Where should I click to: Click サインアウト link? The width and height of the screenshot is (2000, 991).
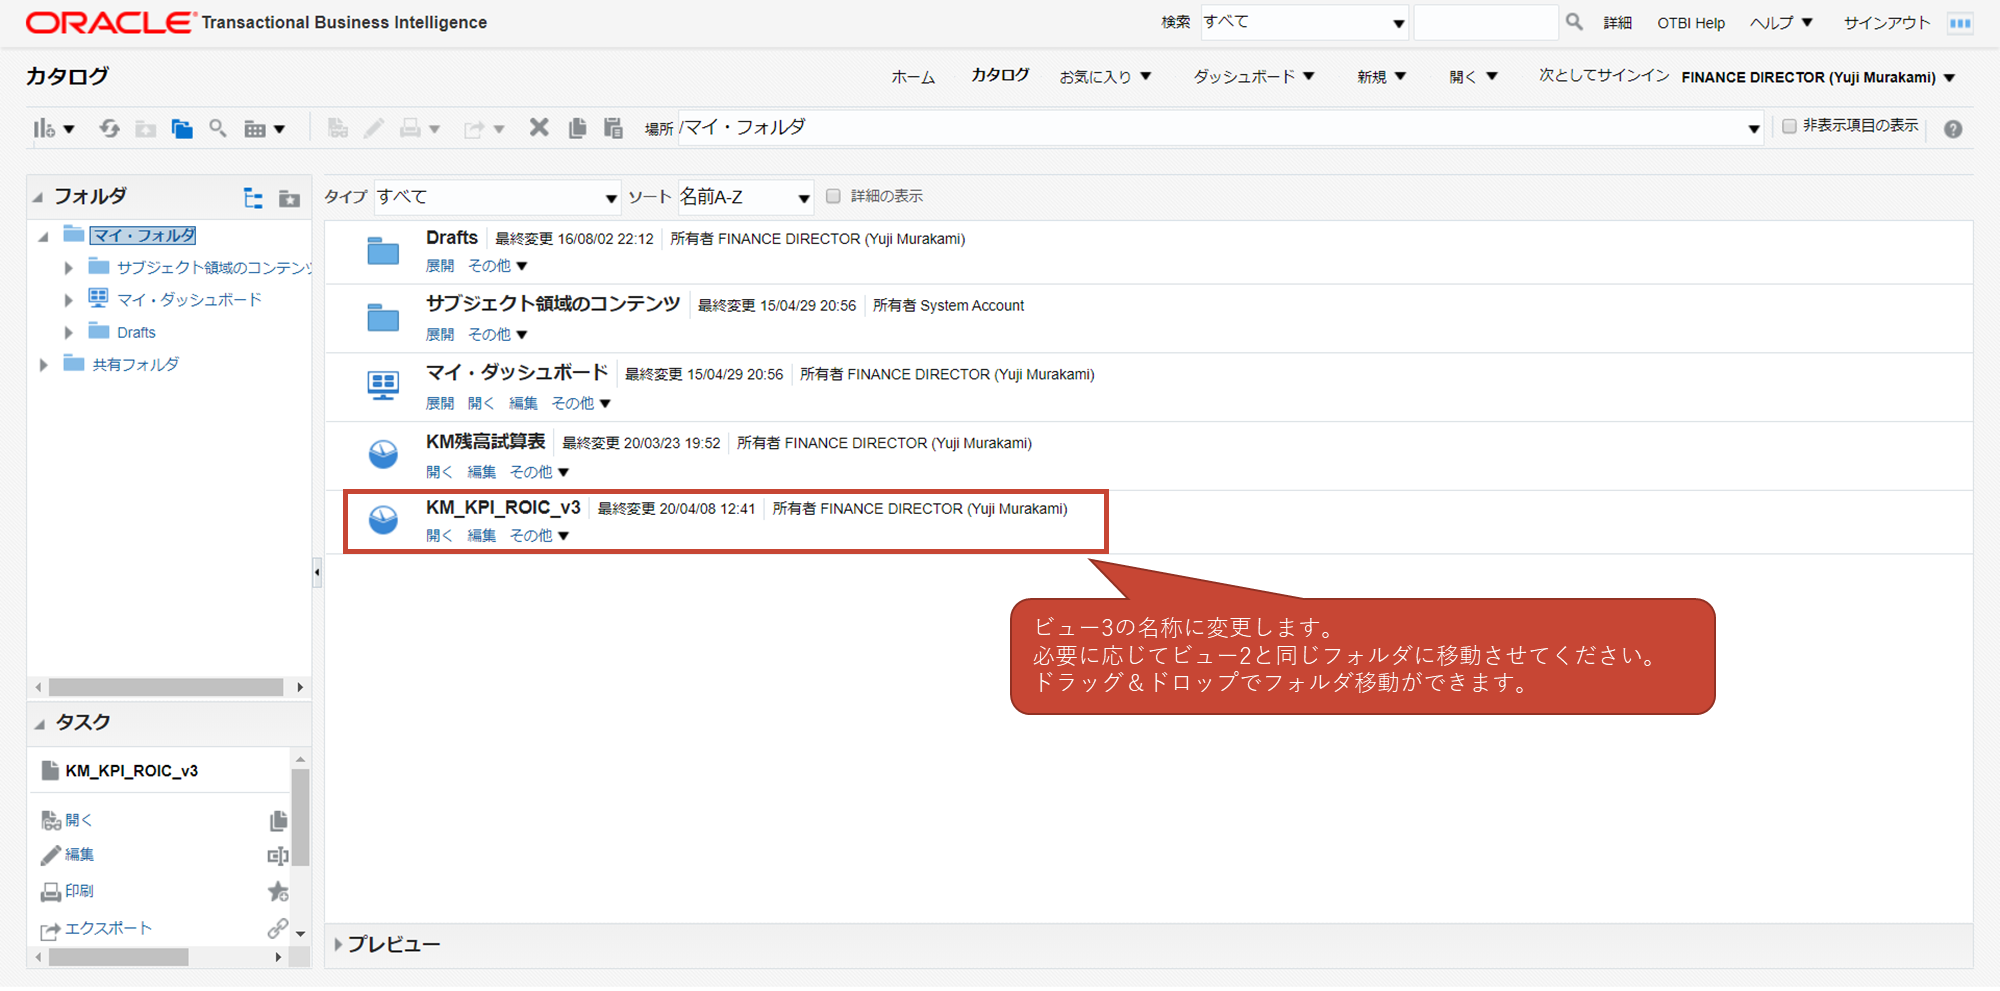point(1886,23)
